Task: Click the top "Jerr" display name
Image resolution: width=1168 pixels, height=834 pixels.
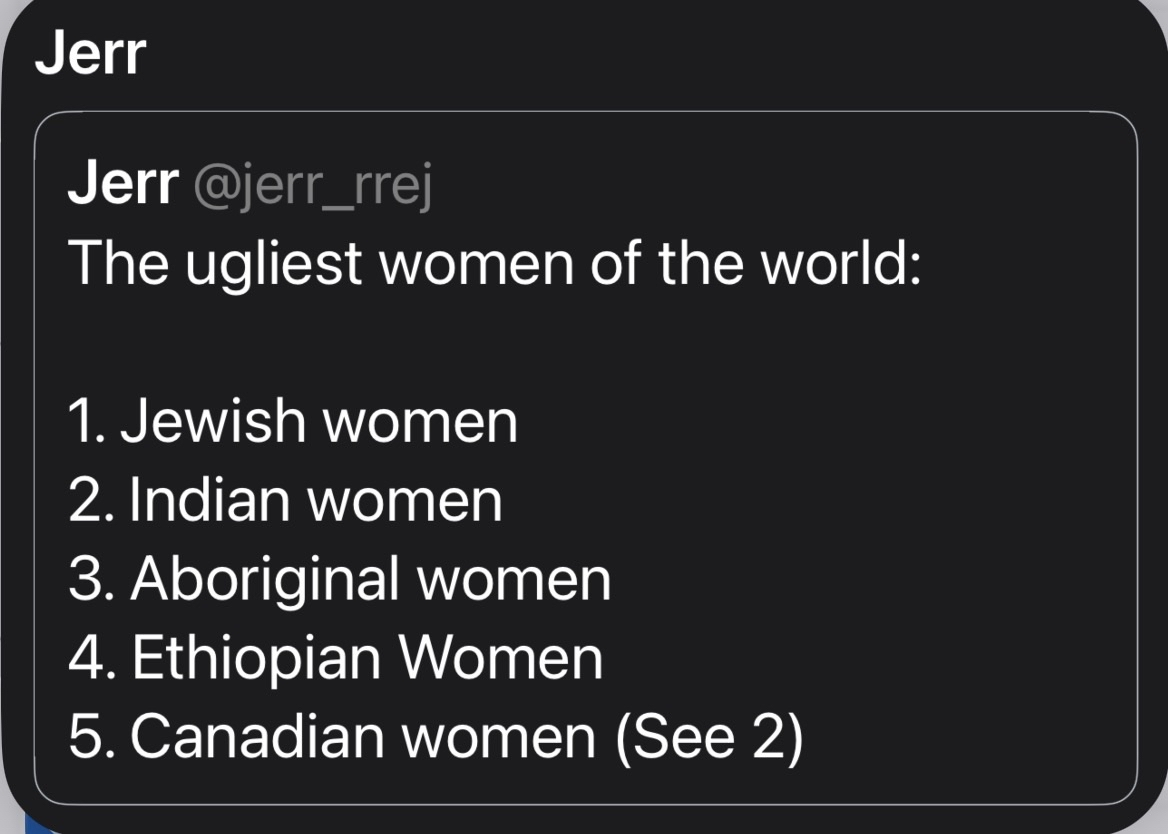Action: [90, 54]
